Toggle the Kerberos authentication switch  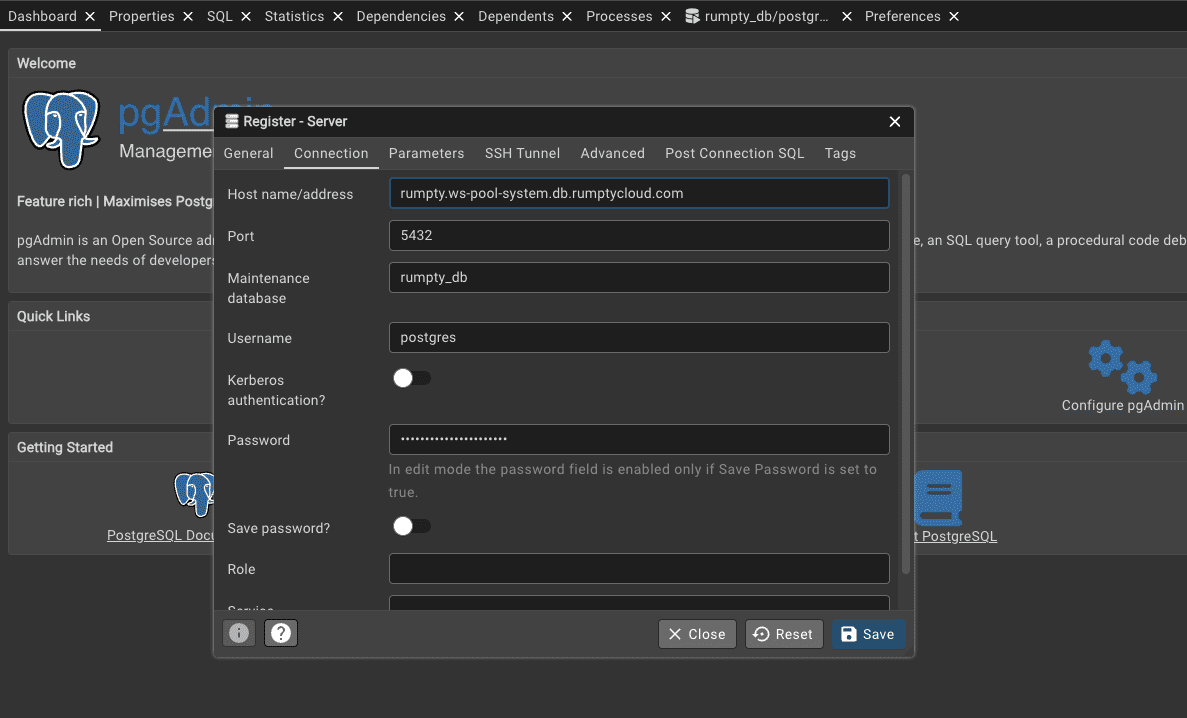click(412, 378)
